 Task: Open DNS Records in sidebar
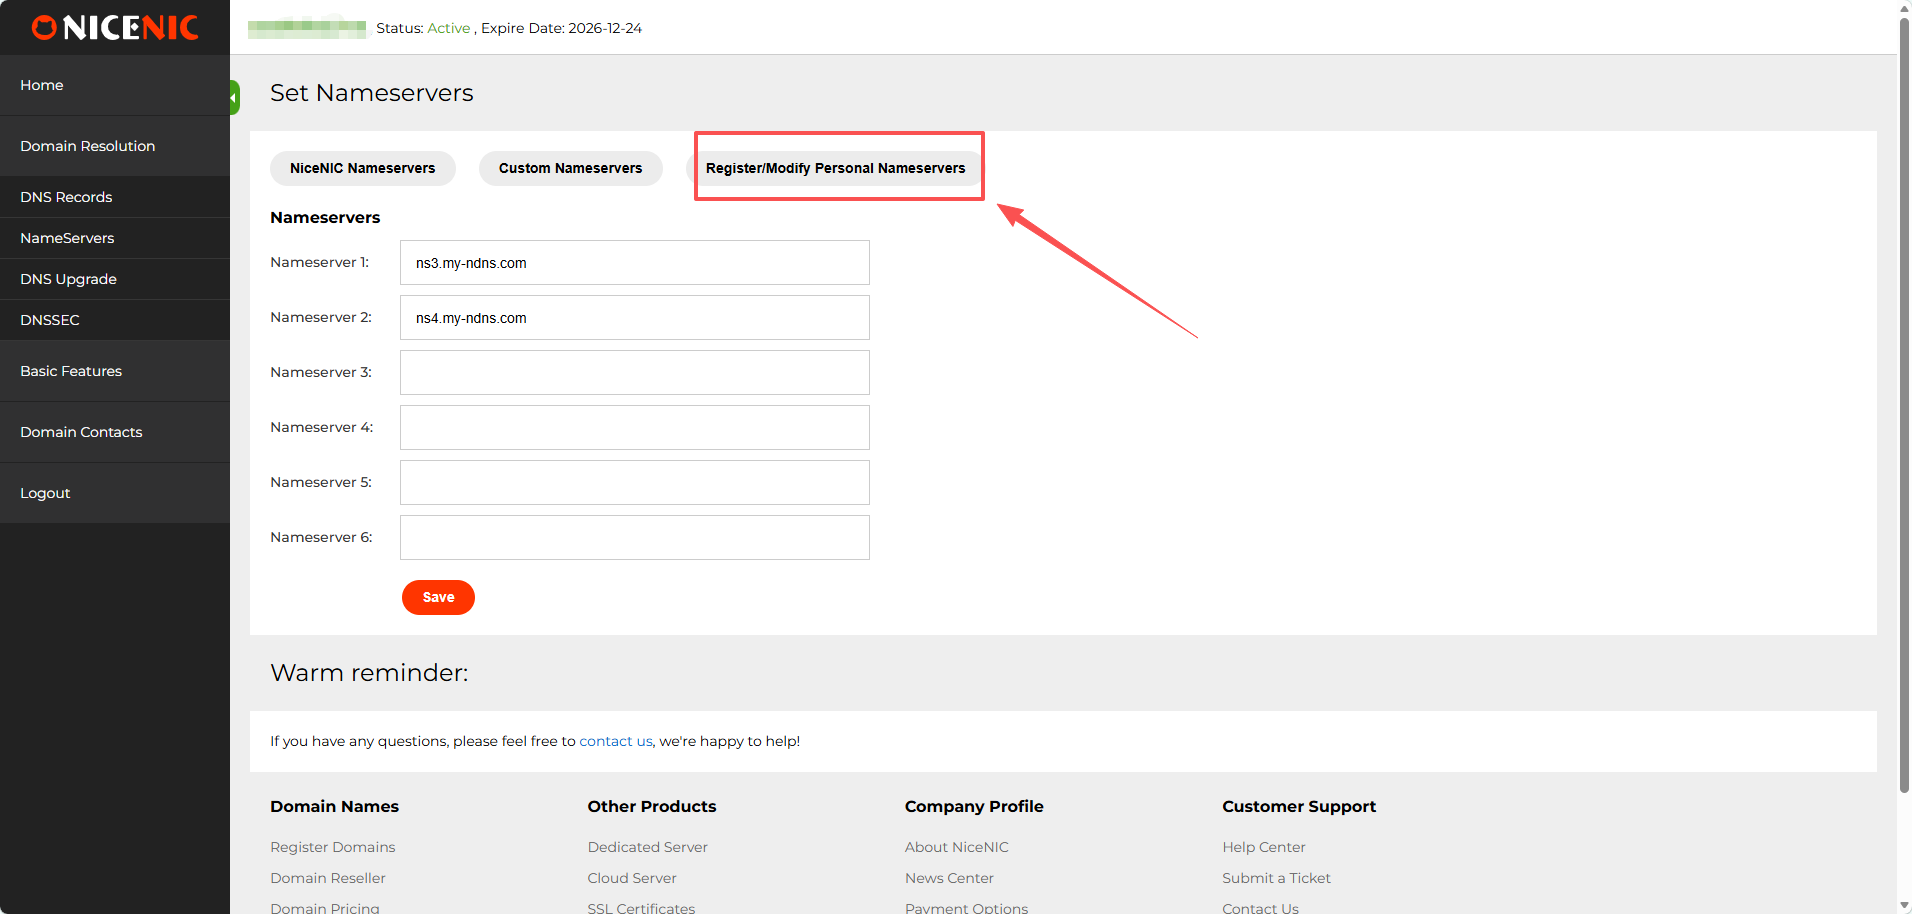[x=66, y=197]
